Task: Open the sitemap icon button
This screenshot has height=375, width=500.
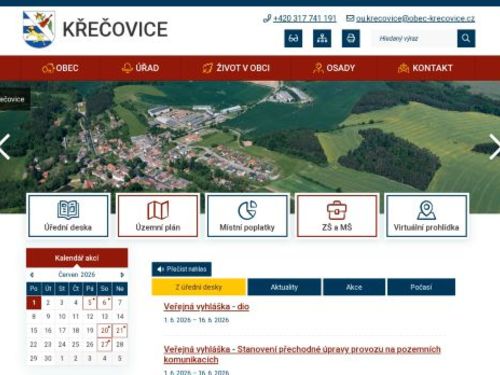Action: (x=322, y=38)
